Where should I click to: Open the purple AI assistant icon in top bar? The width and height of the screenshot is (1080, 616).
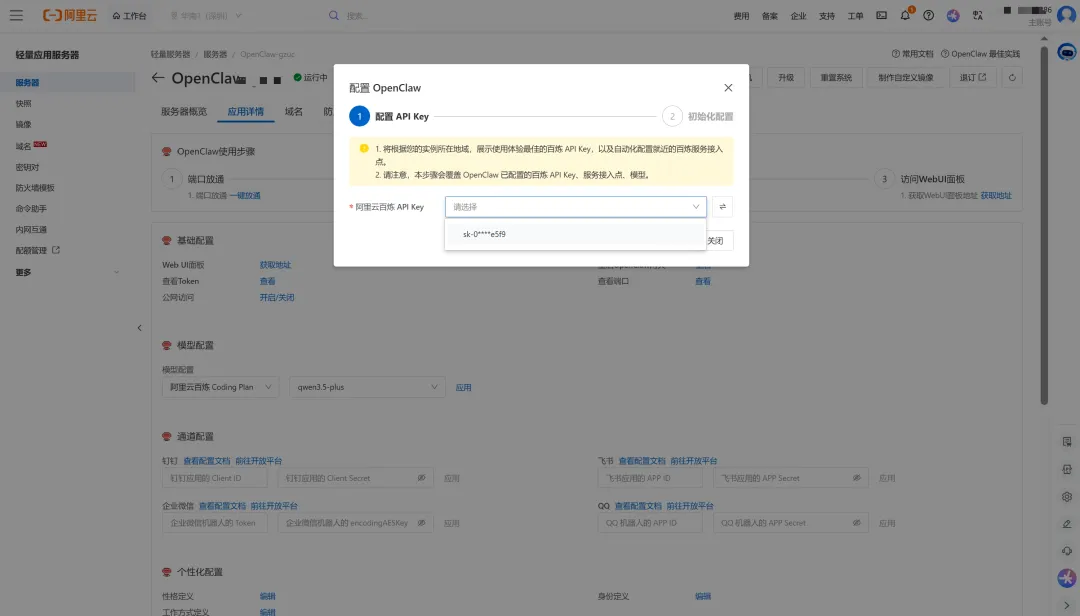pyautogui.click(x=953, y=15)
